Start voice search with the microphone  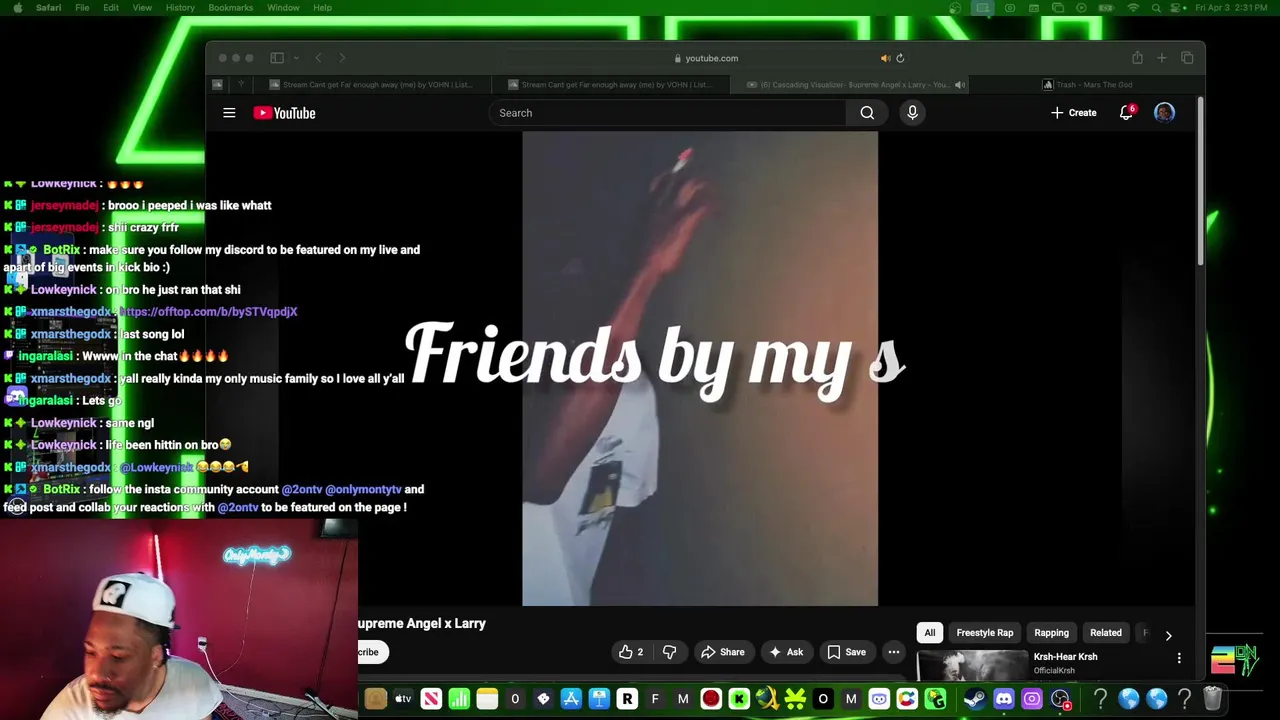coord(912,113)
